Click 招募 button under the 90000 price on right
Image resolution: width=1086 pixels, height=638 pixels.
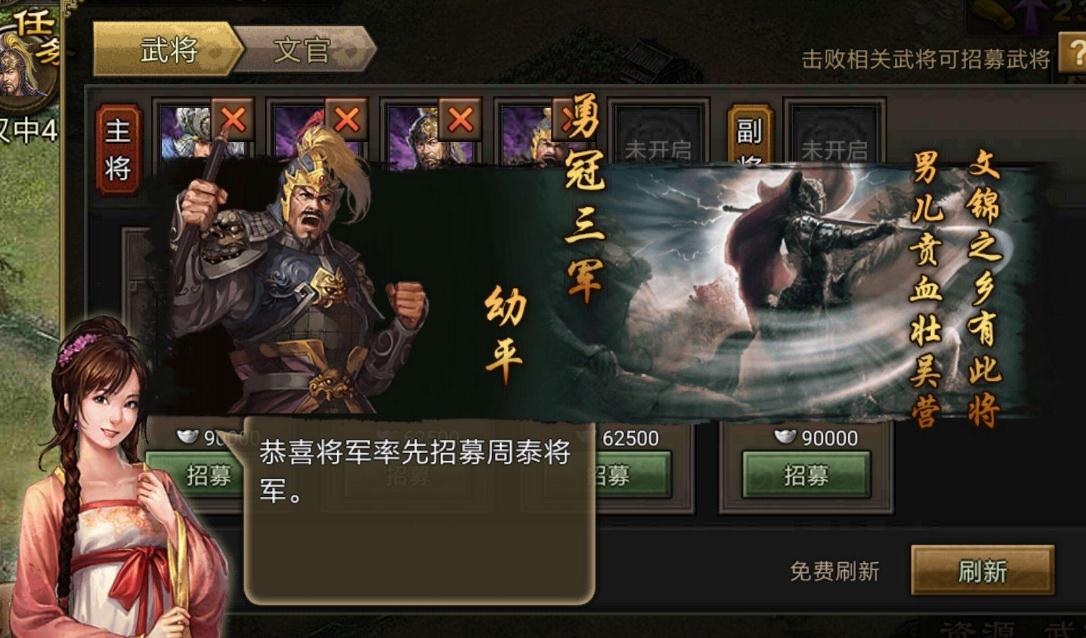(805, 475)
